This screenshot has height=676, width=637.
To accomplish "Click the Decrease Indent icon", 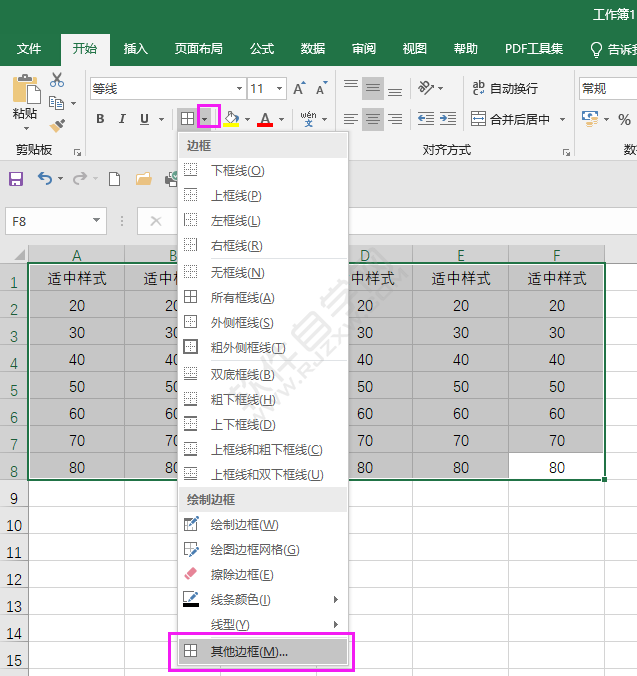I will [x=426, y=119].
